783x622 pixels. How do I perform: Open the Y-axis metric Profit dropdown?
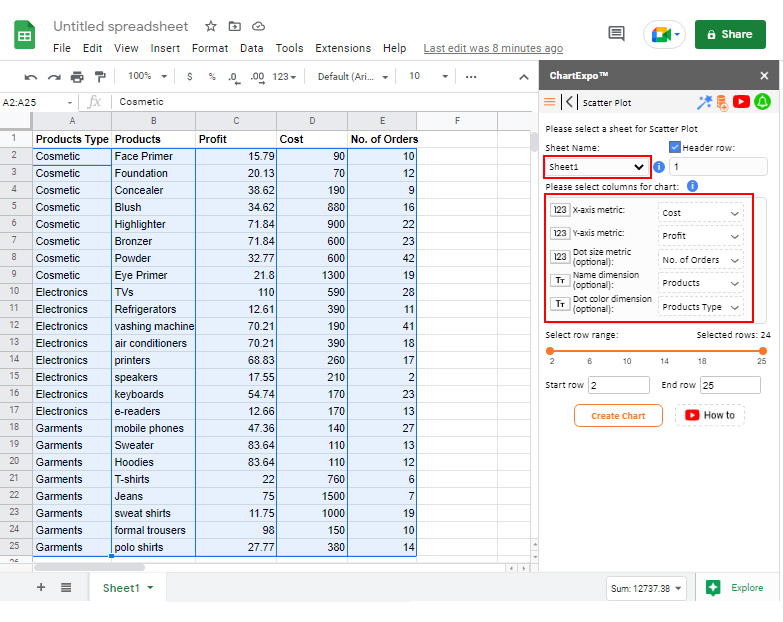[x=700, y=236]
